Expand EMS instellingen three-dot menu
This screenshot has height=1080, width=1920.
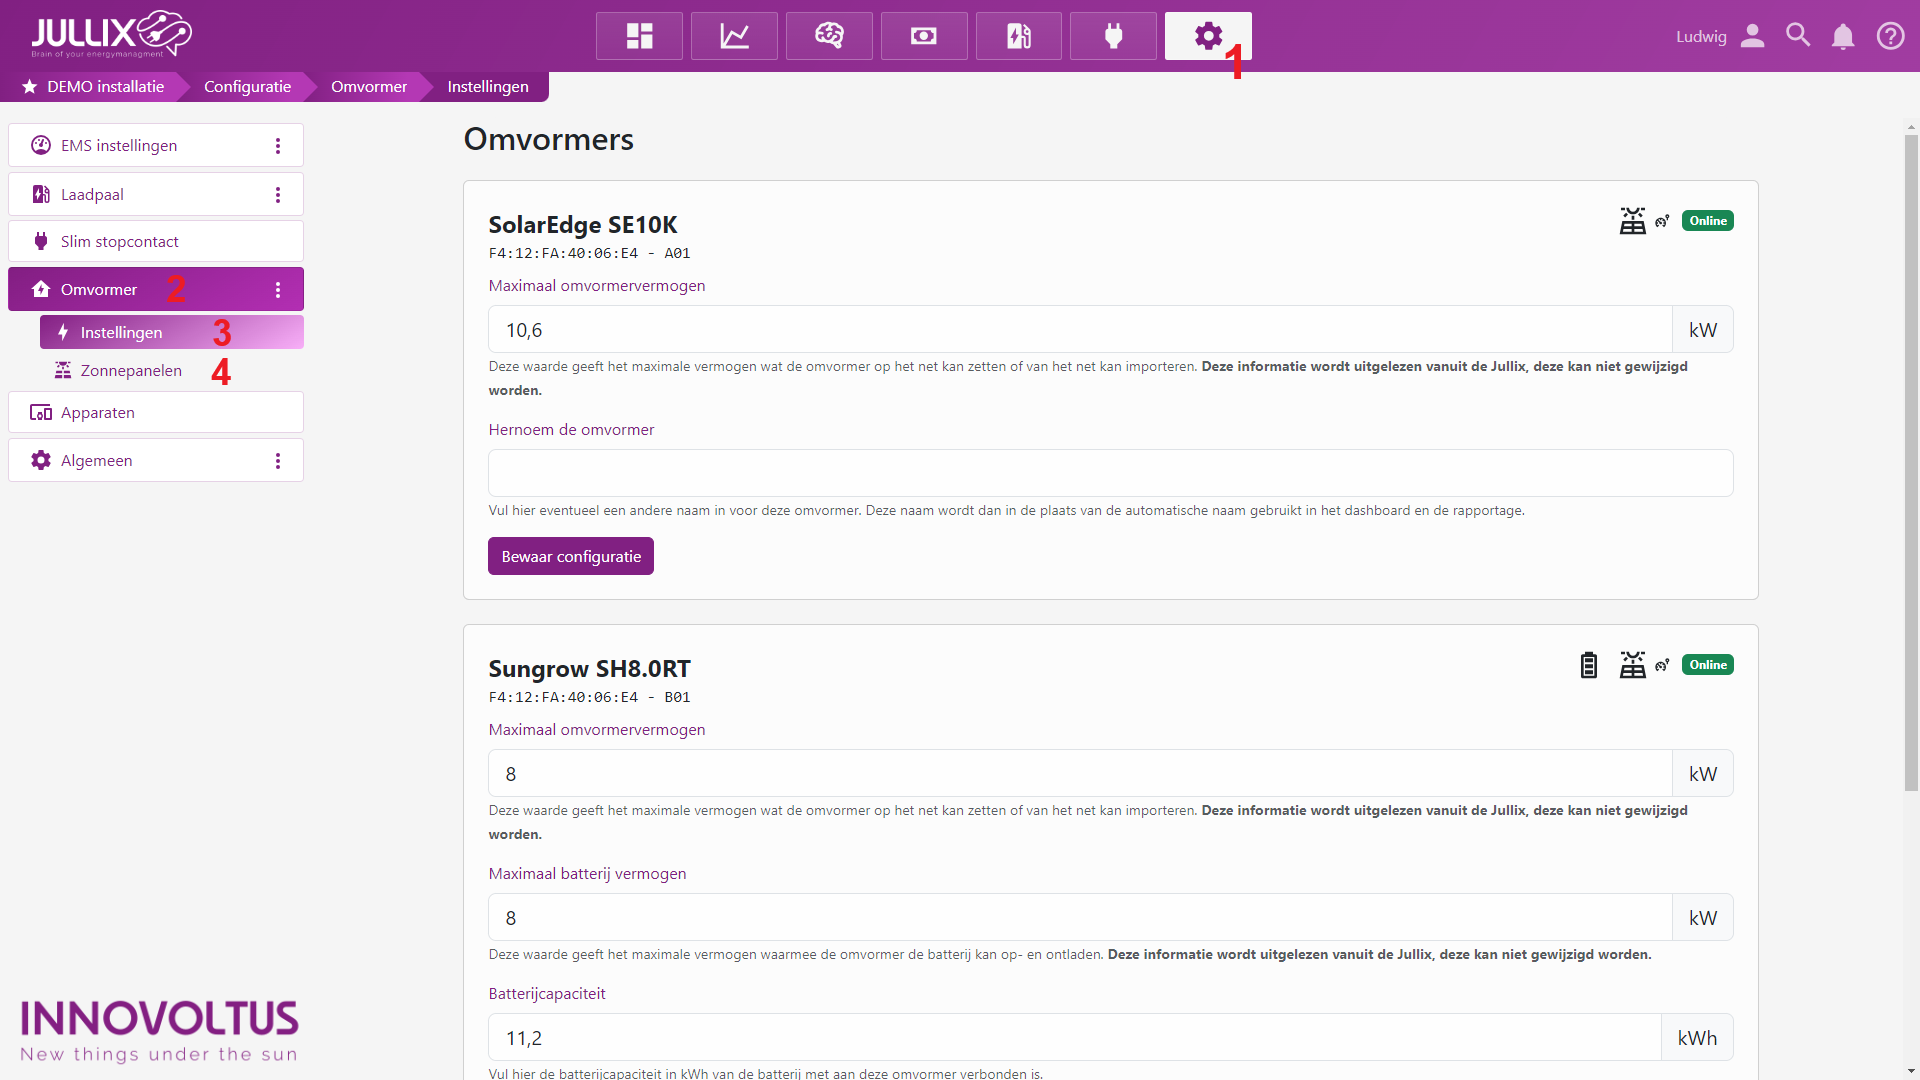(278, 146)
